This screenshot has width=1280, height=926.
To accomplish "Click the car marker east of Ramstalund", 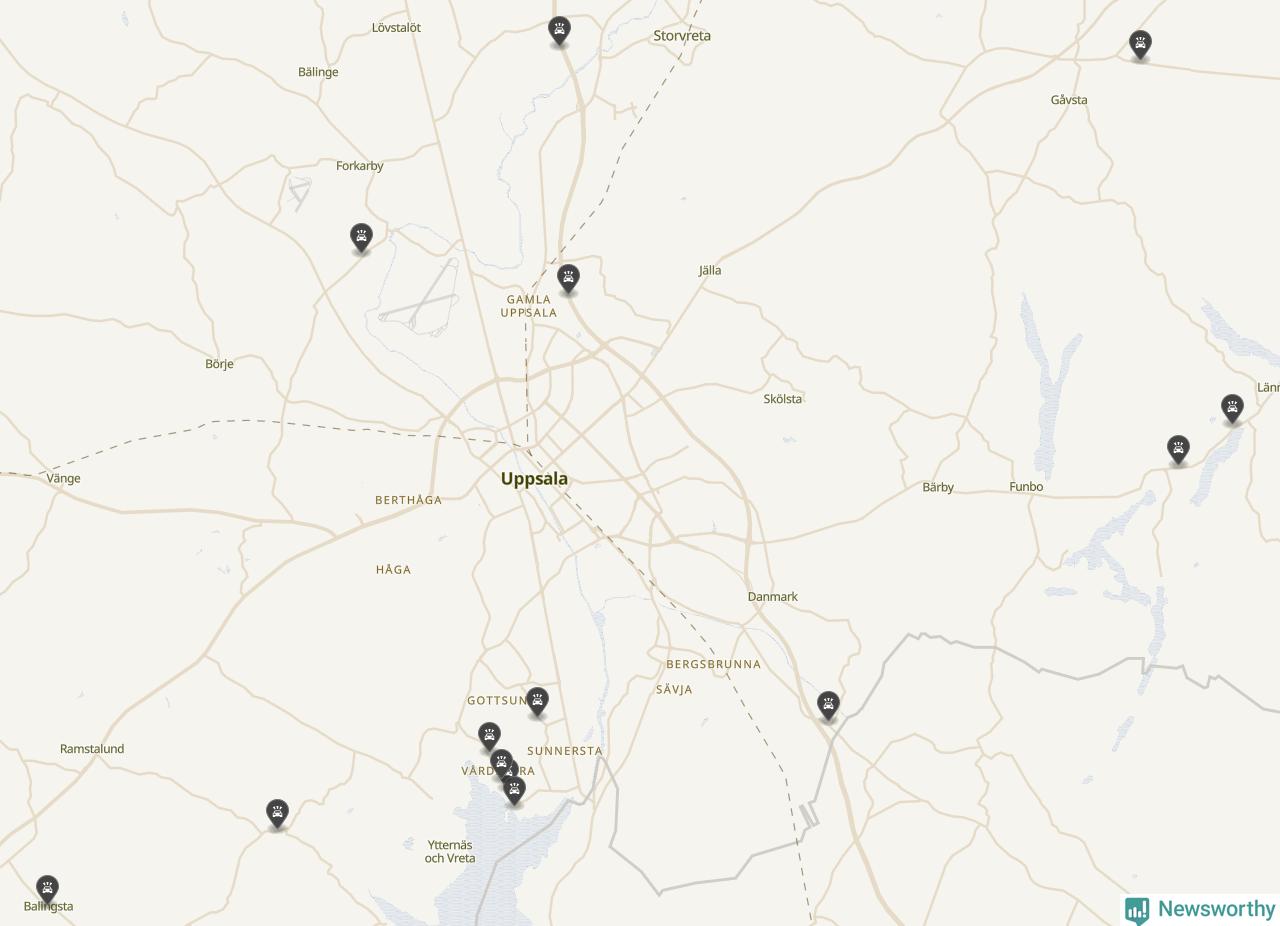I will point(277,813).
